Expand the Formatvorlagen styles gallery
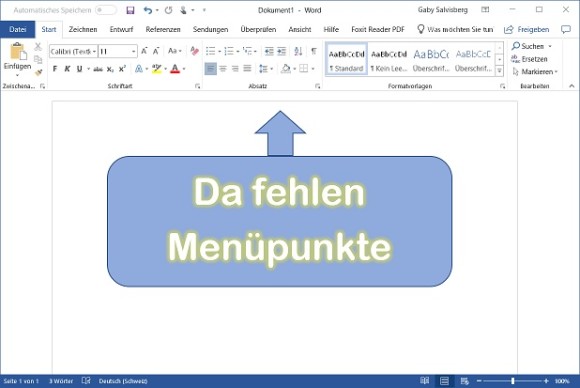580x388 pixels. tap(499, 70)
